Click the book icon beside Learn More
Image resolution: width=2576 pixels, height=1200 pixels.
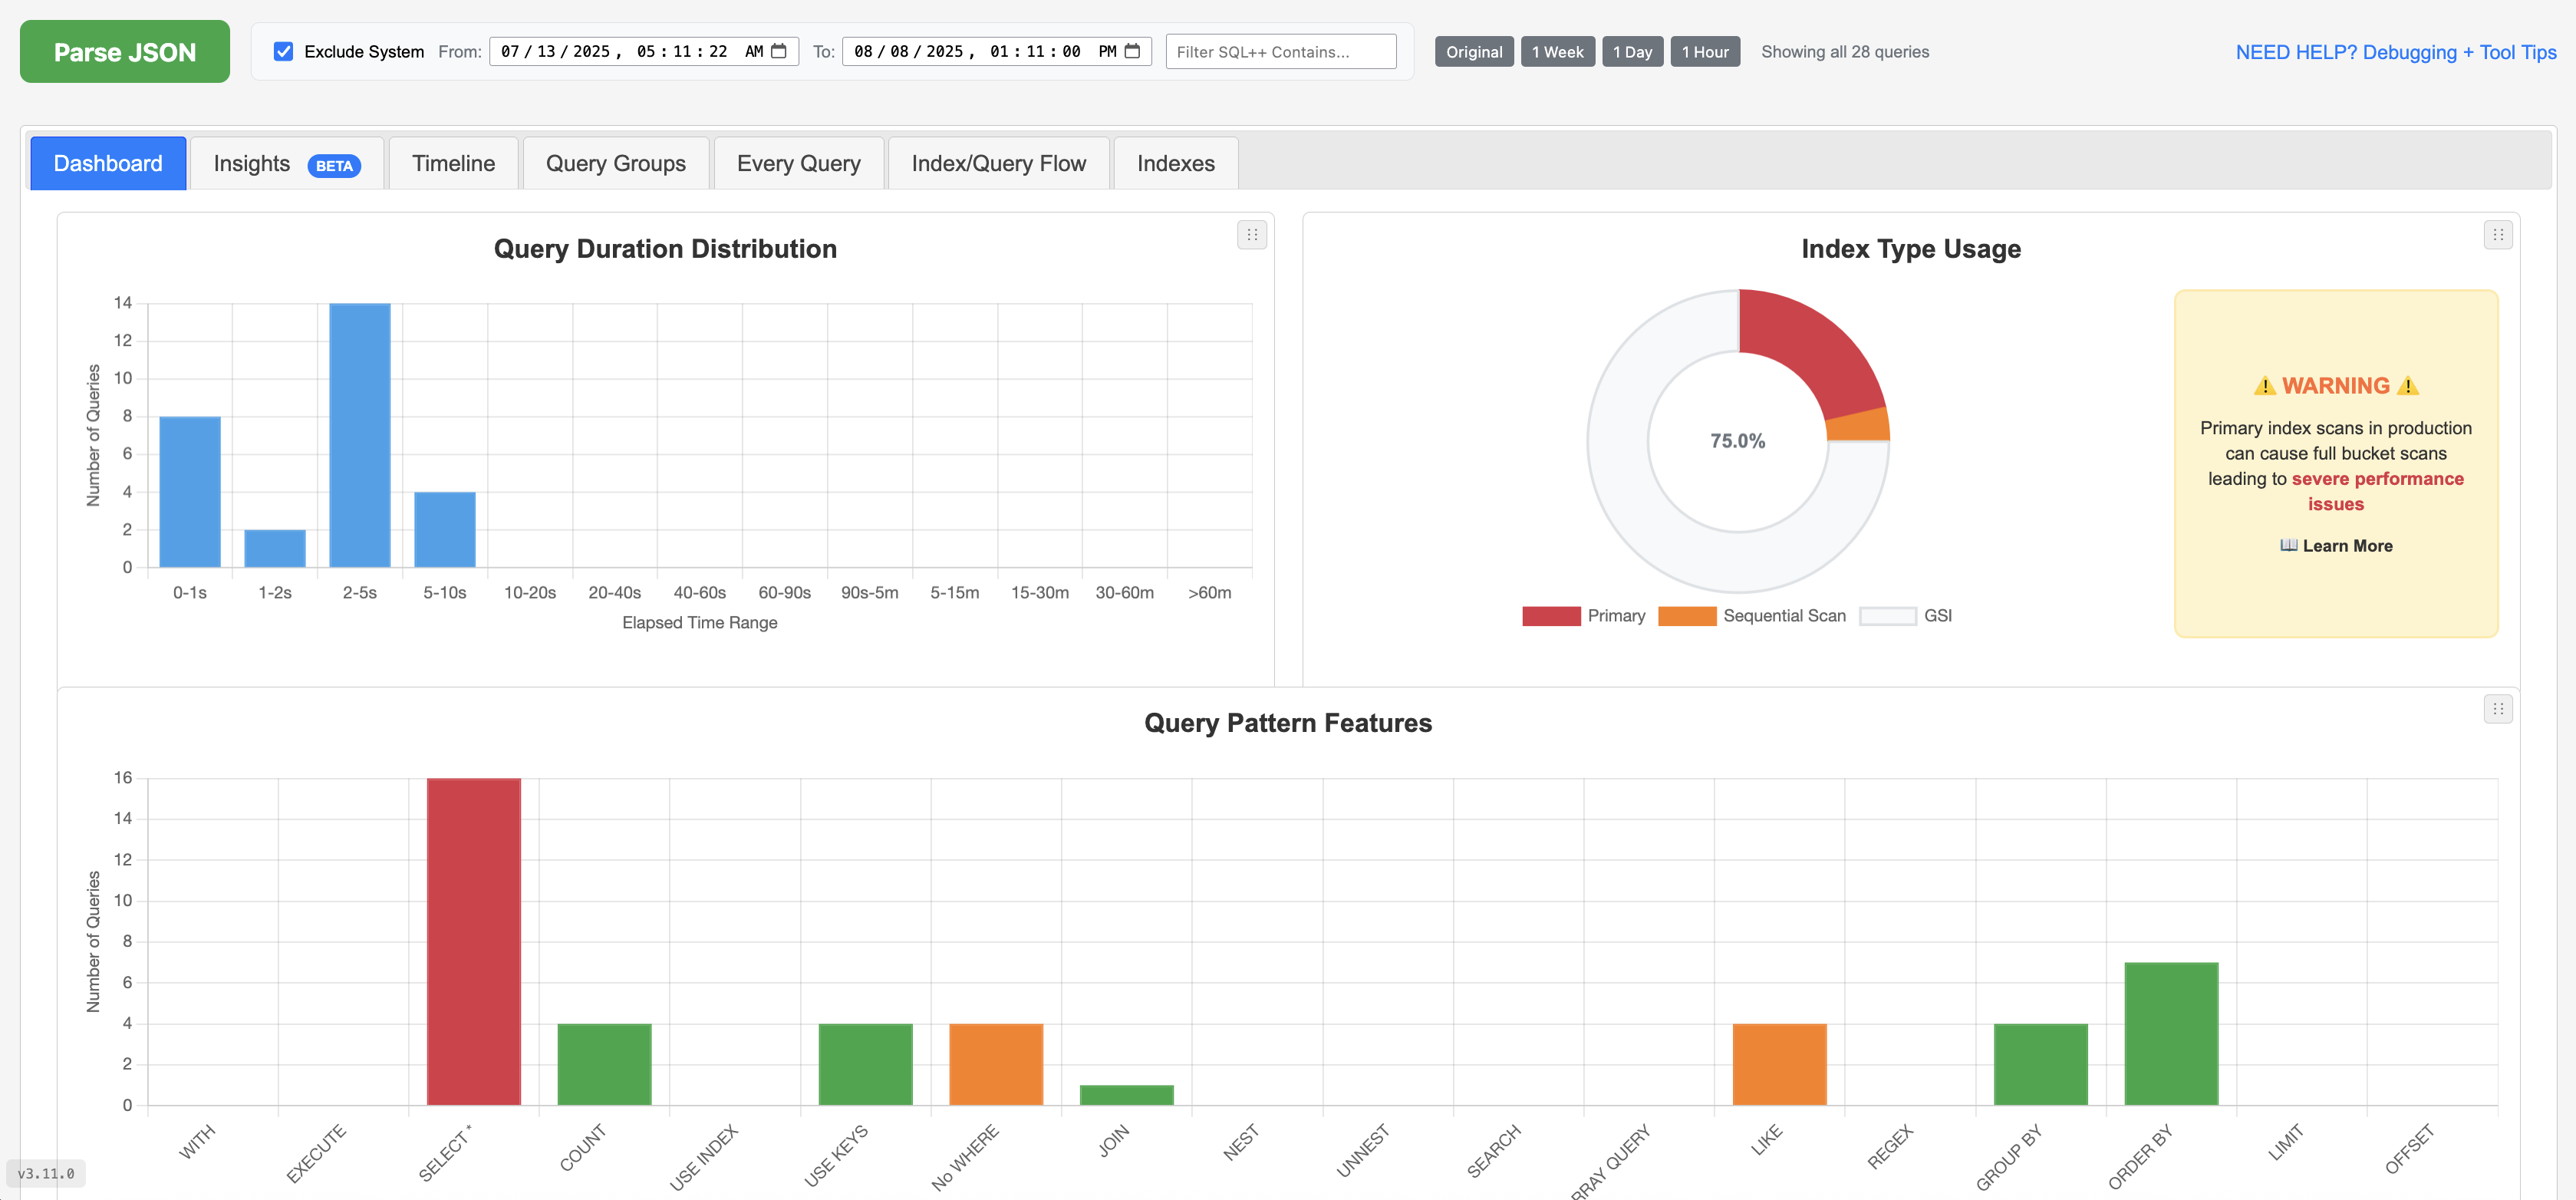[2290, 545]
